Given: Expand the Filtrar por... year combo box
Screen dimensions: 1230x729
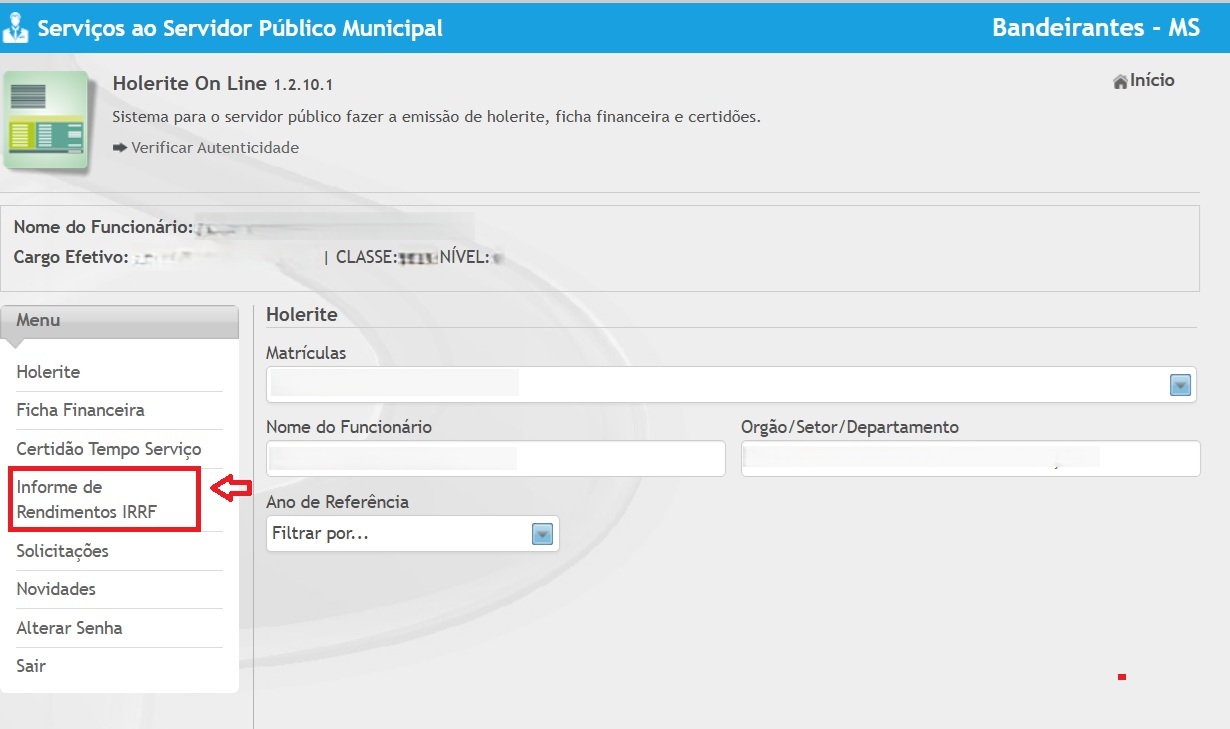Looking at the screenshot, I should coord(400,534).
